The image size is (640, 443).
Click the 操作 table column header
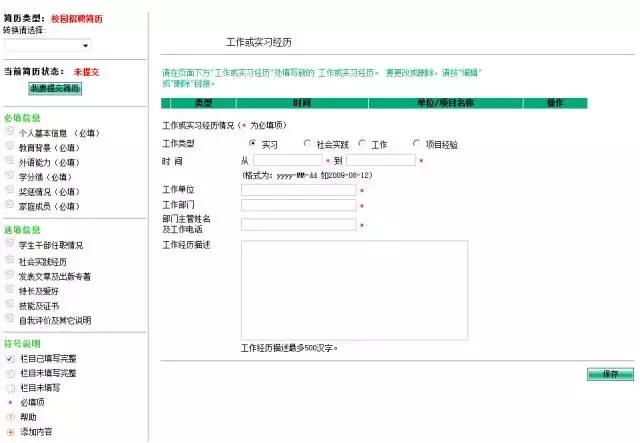[555, 103]
